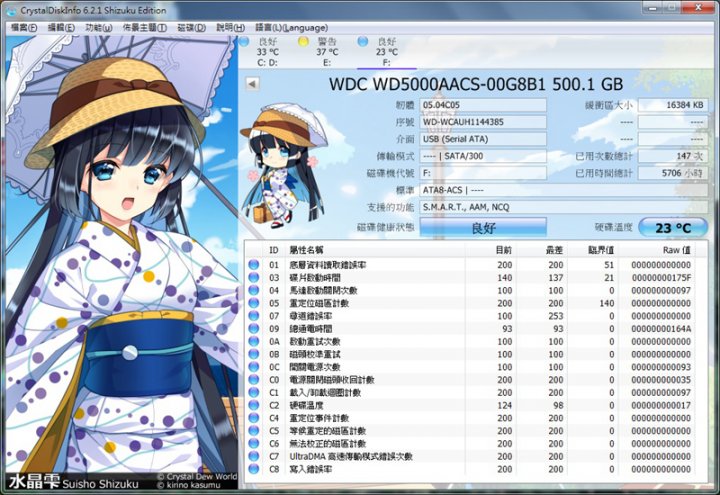Click the yellow warning orb of E: disk
The width and height of the screenshot is (720, 495).
coord(303,42)
